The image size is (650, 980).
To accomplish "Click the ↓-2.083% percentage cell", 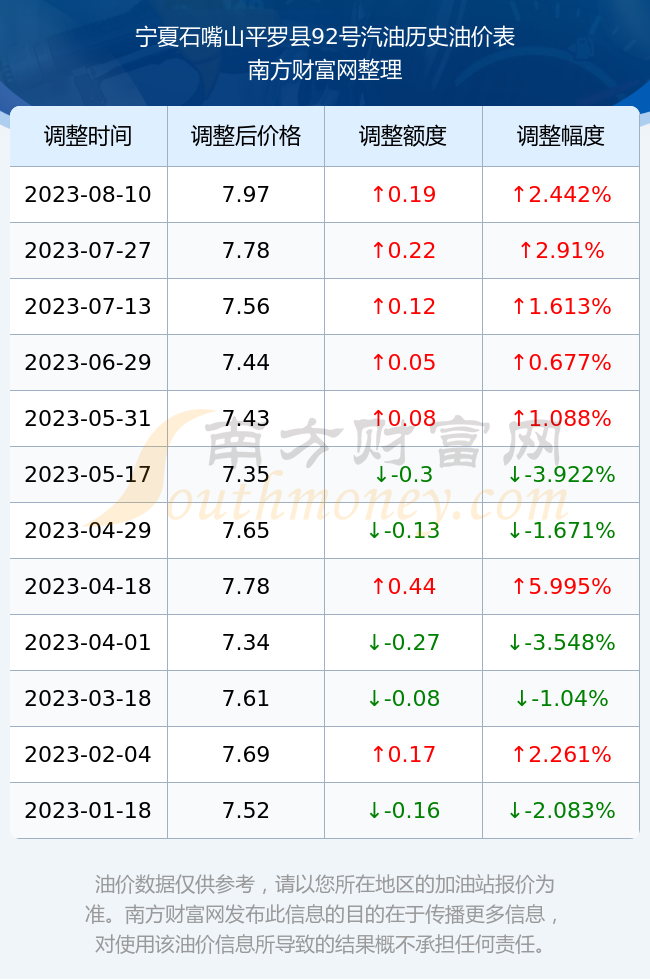I will pos(561,810).
